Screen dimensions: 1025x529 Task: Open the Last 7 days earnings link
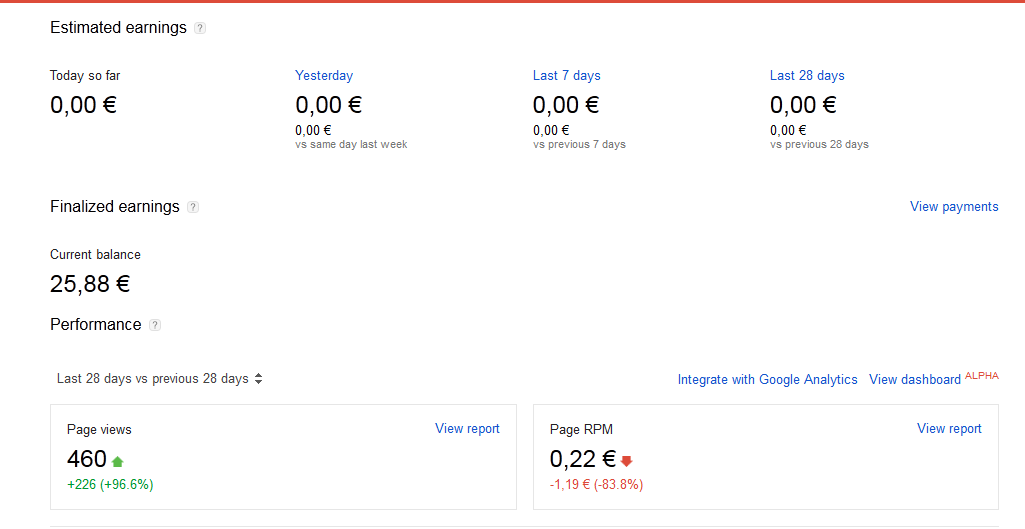566,75
